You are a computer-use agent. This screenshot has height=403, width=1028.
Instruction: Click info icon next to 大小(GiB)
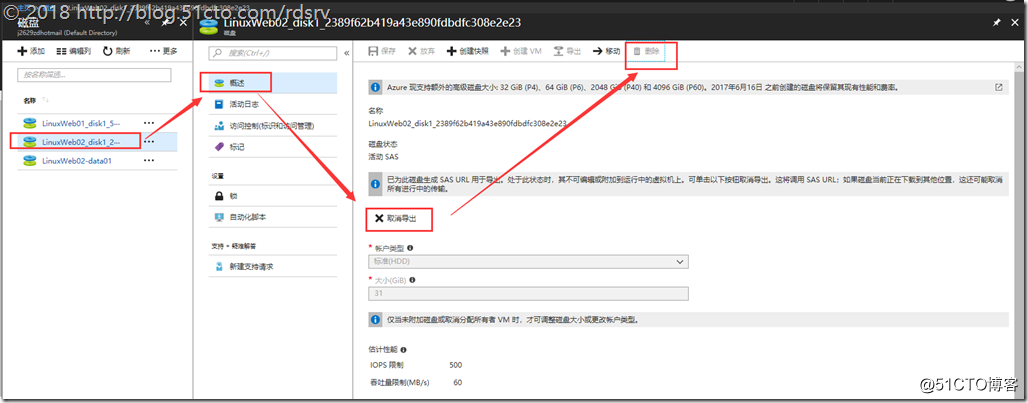pyautogui.click(x=412, y=280)
